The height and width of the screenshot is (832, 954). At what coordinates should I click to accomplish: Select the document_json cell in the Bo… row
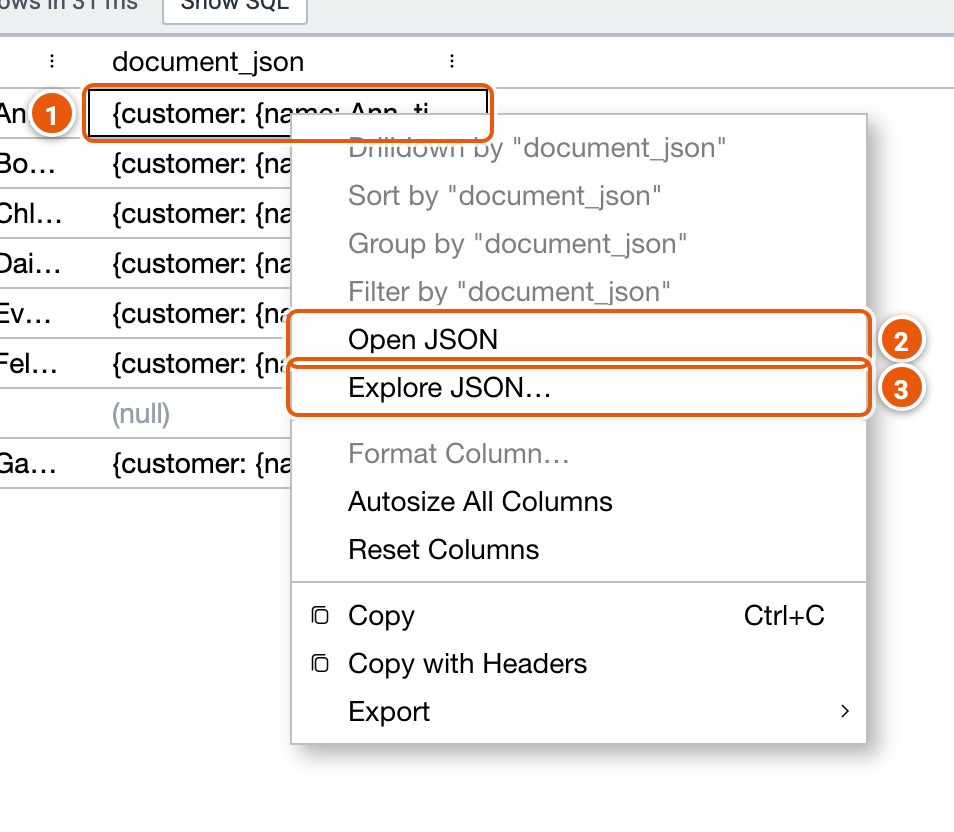pos(189,164)
